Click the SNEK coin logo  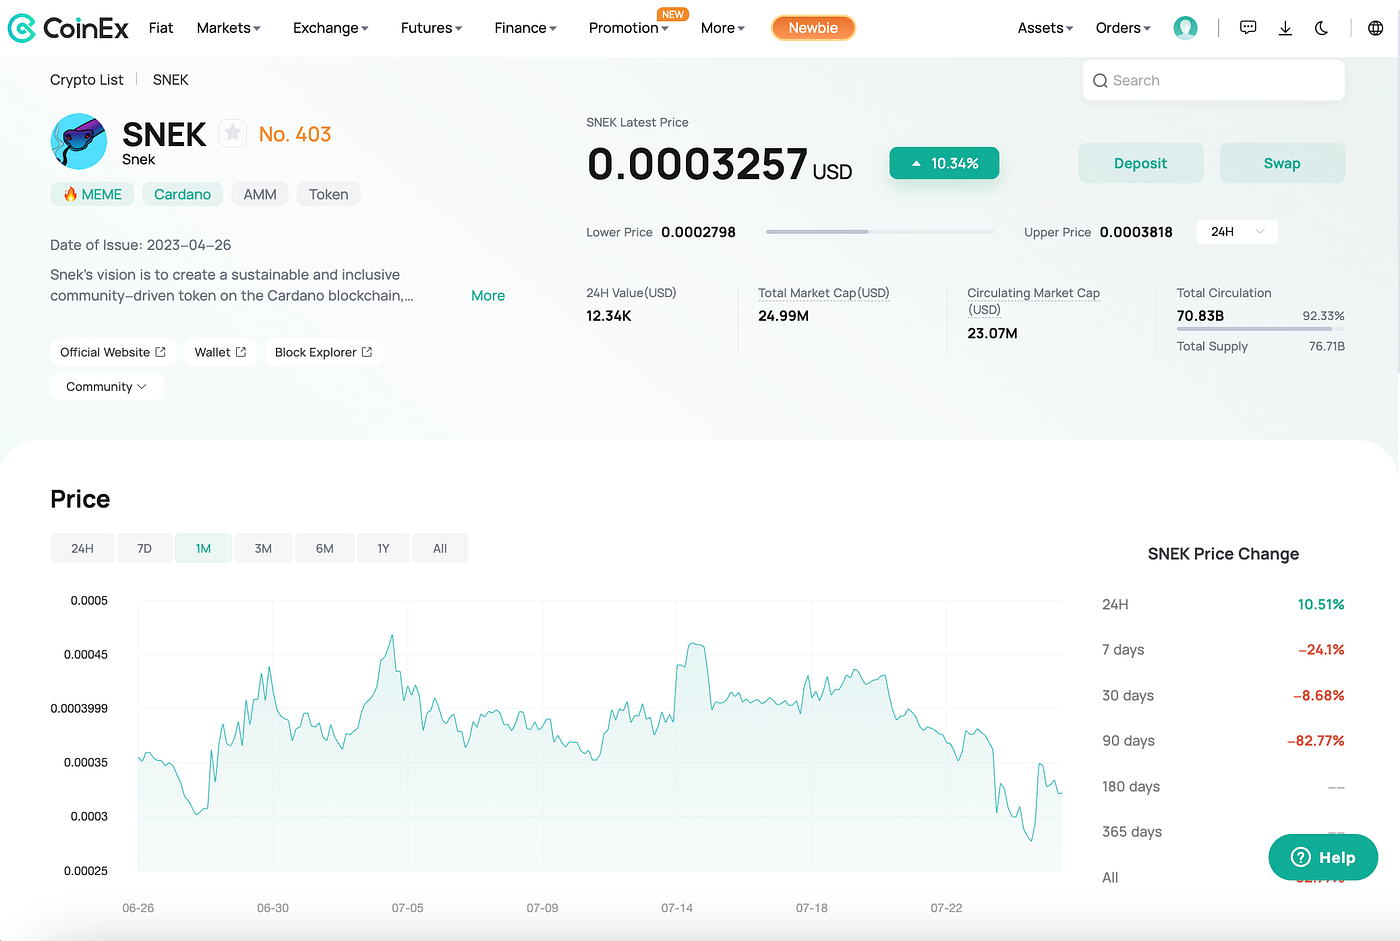click(78, 141)
